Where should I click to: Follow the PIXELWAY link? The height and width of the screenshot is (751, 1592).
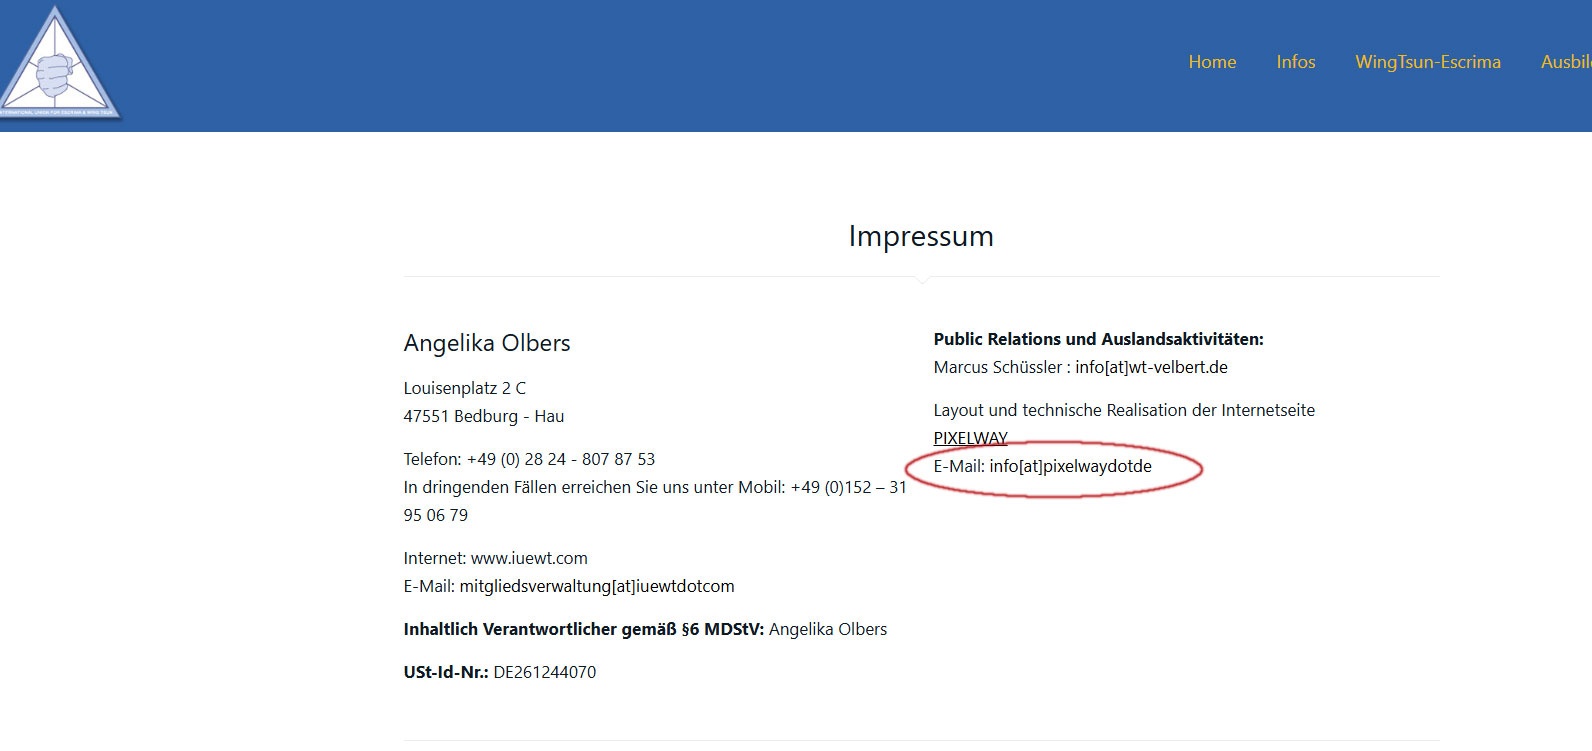(x=970, y=438)
